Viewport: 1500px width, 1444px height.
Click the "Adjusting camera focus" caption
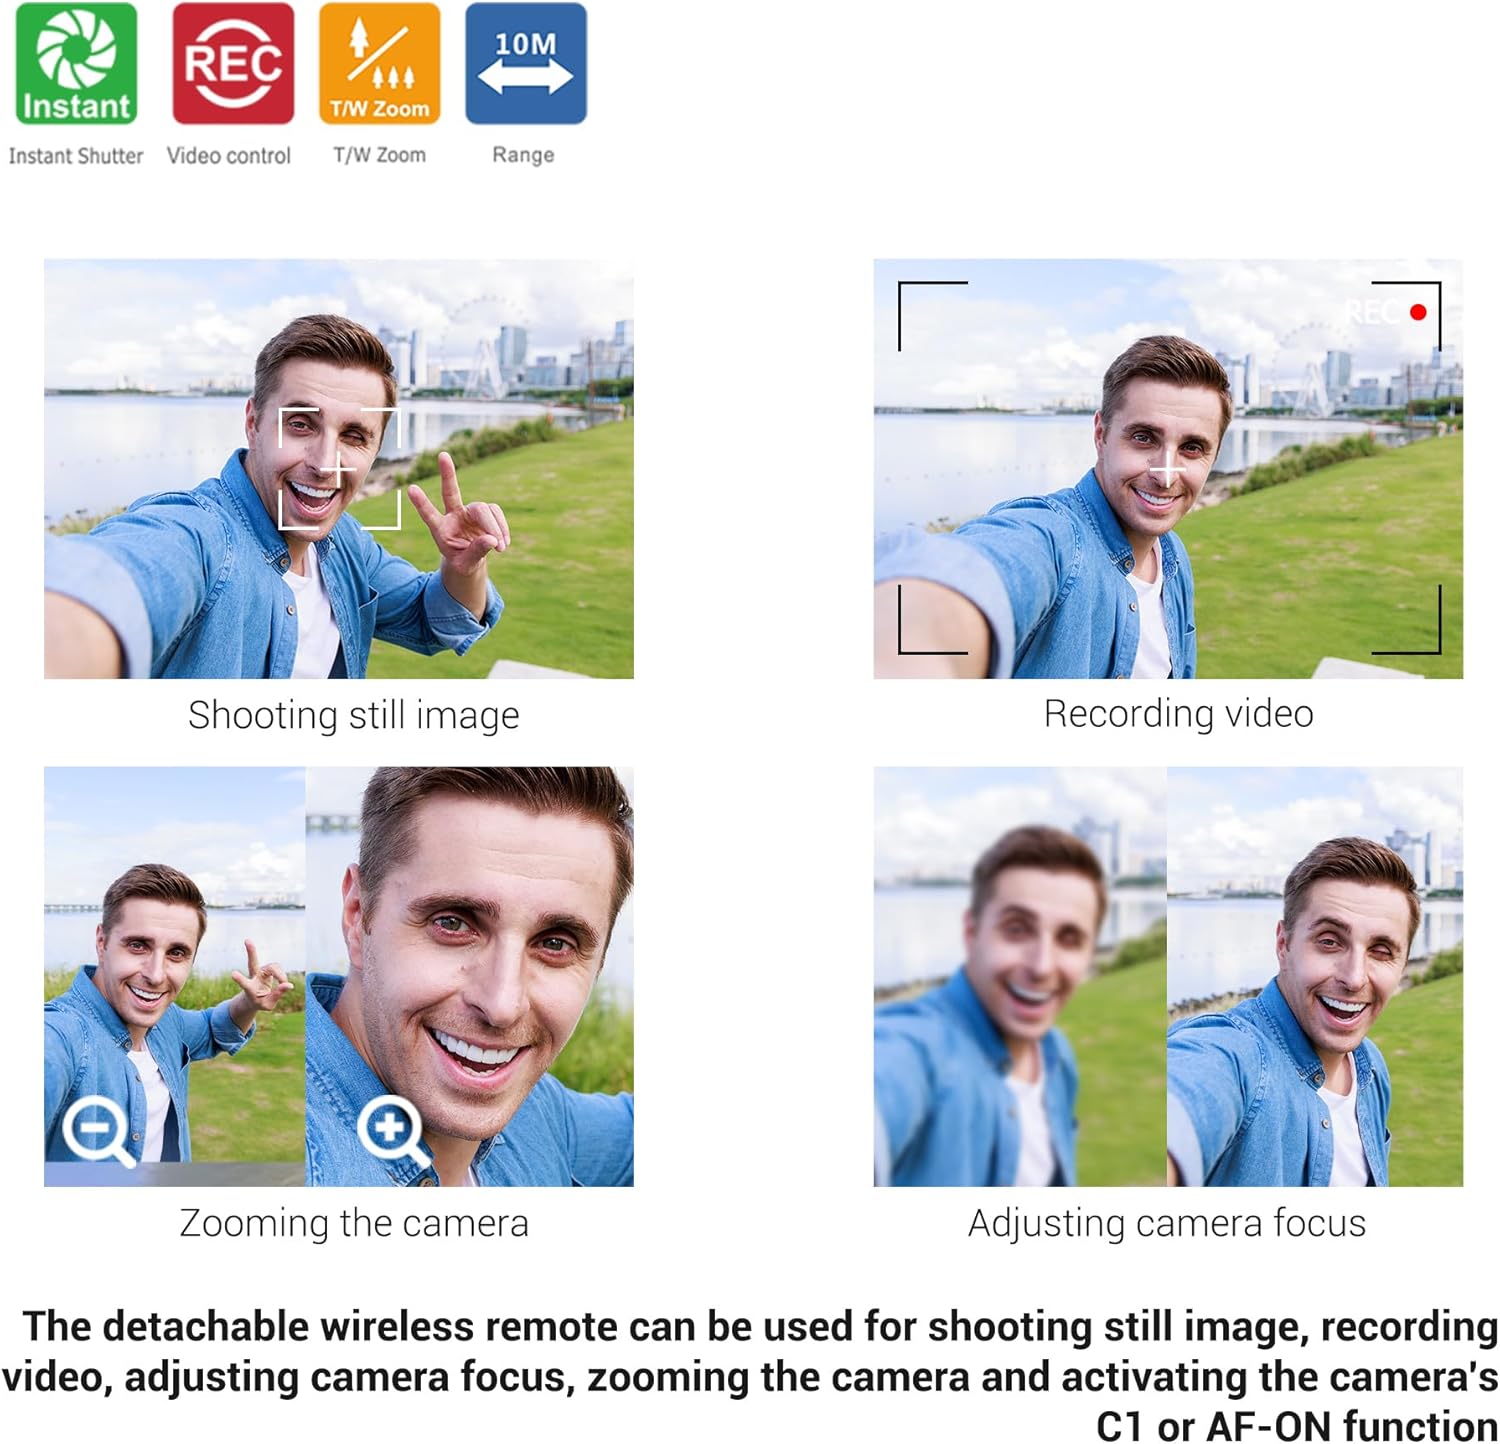pos(1166,1223)
